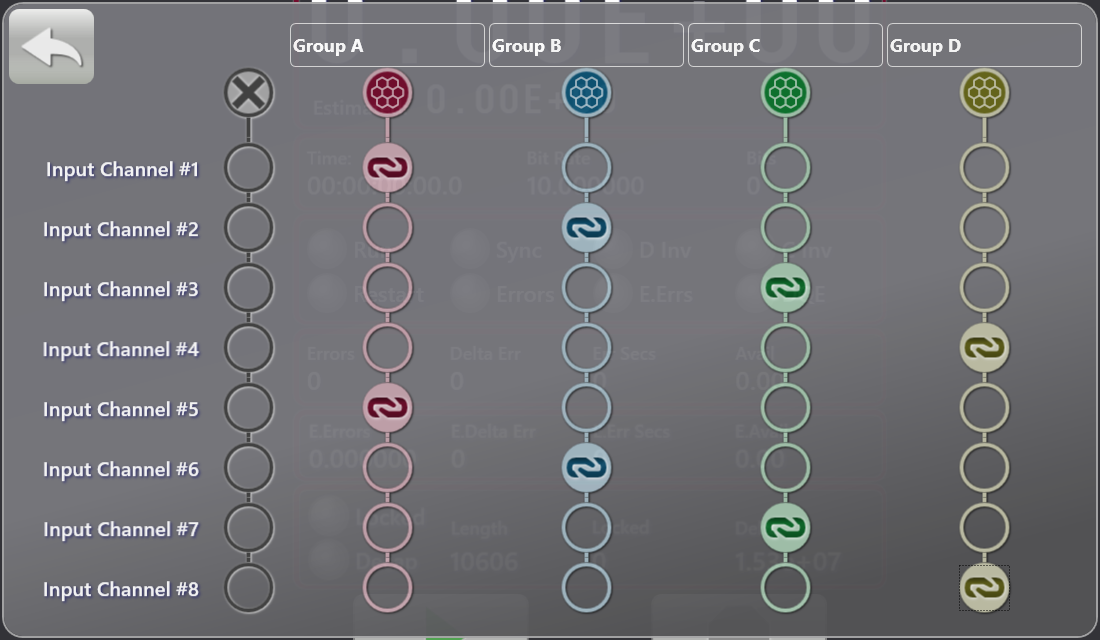Unlink Input Channel #4 from Group D

coord(984,348)
